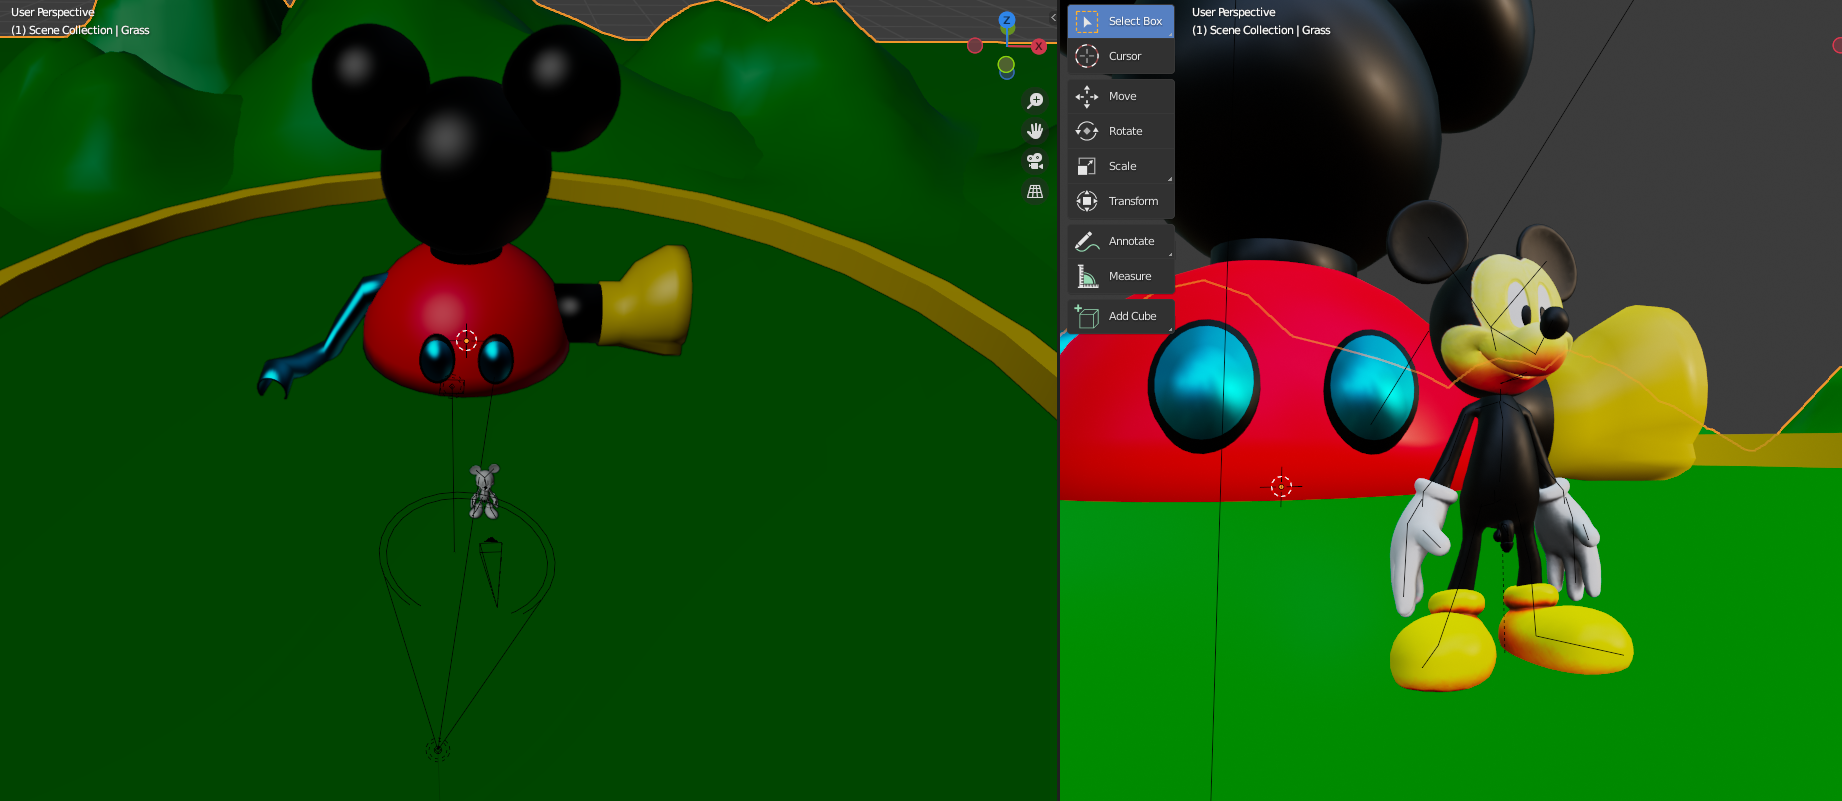Click the hand pan-view button
This screenshot has height=801, width=1842.
tap(1035, 131)
